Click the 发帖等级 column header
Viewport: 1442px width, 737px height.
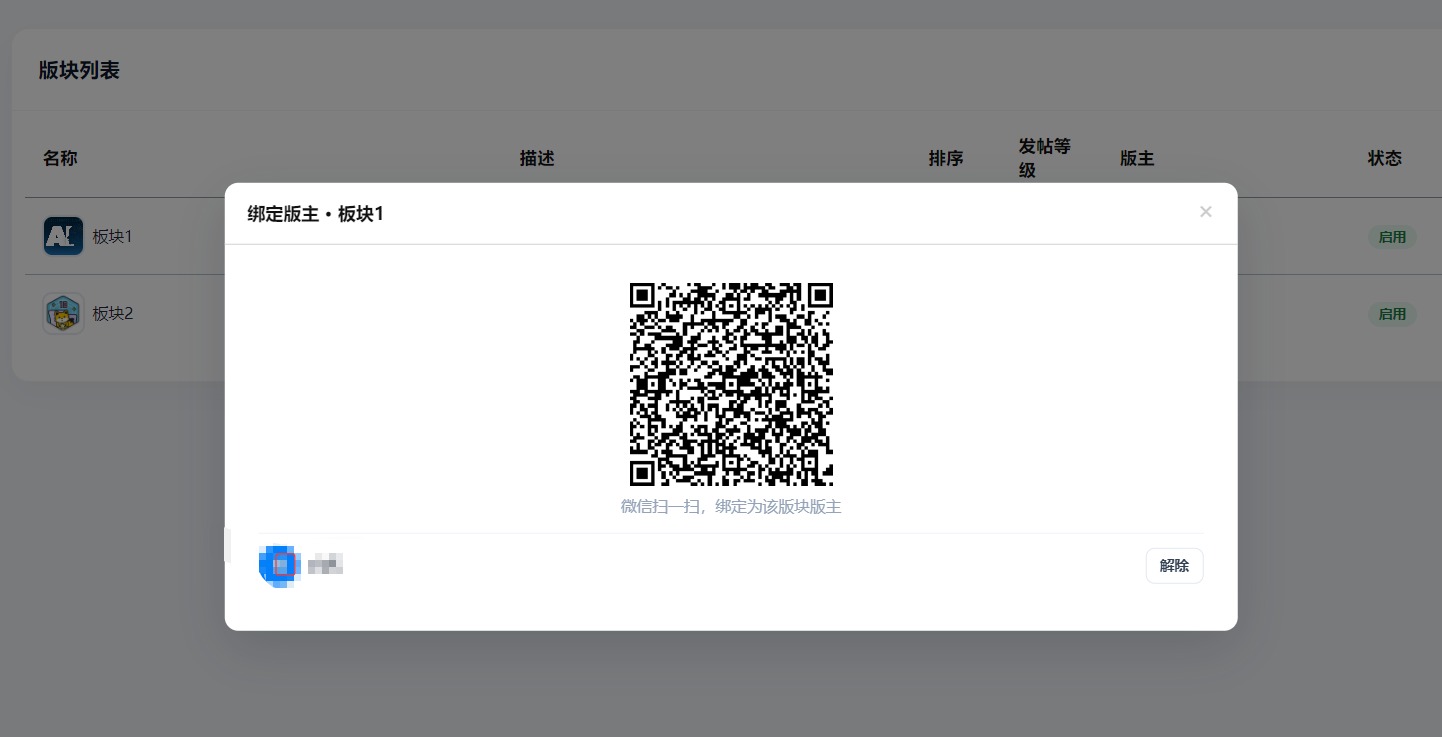pyautogui.click(x=1045, y=158)
